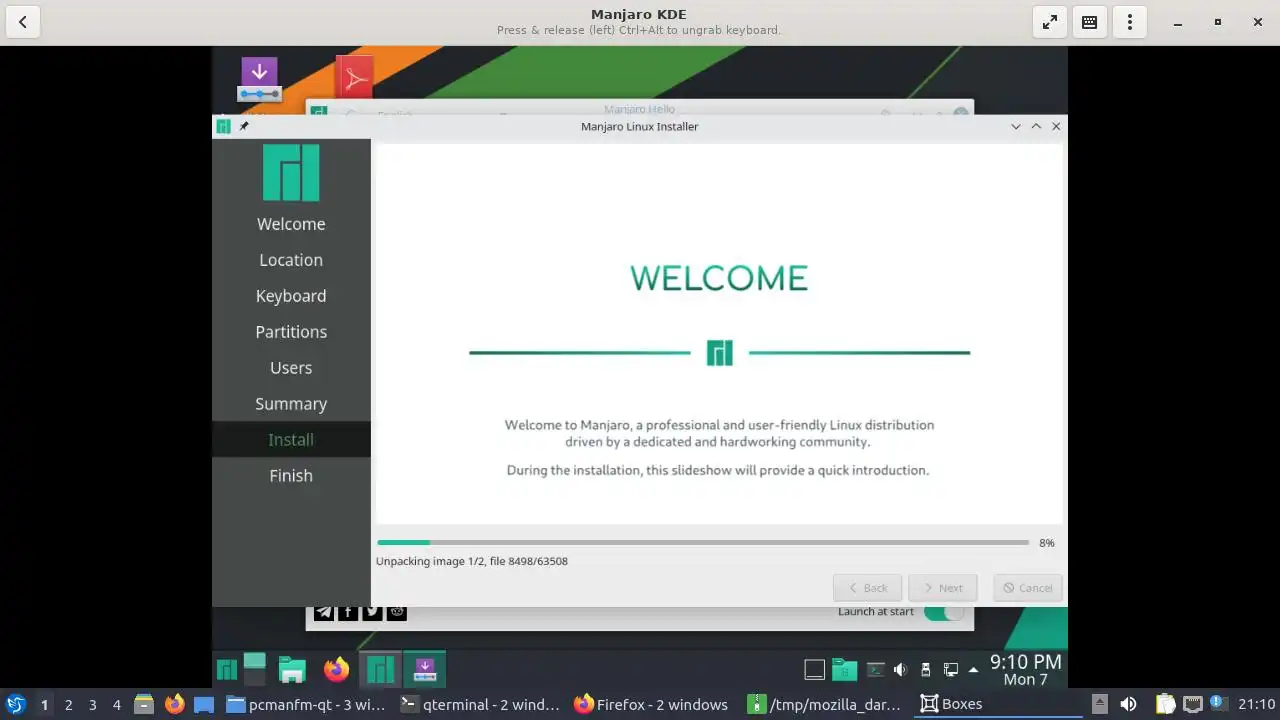This screenshot has height=720, width=1280.
Task: Open host notification tray icon
Action: (1217, 704)
